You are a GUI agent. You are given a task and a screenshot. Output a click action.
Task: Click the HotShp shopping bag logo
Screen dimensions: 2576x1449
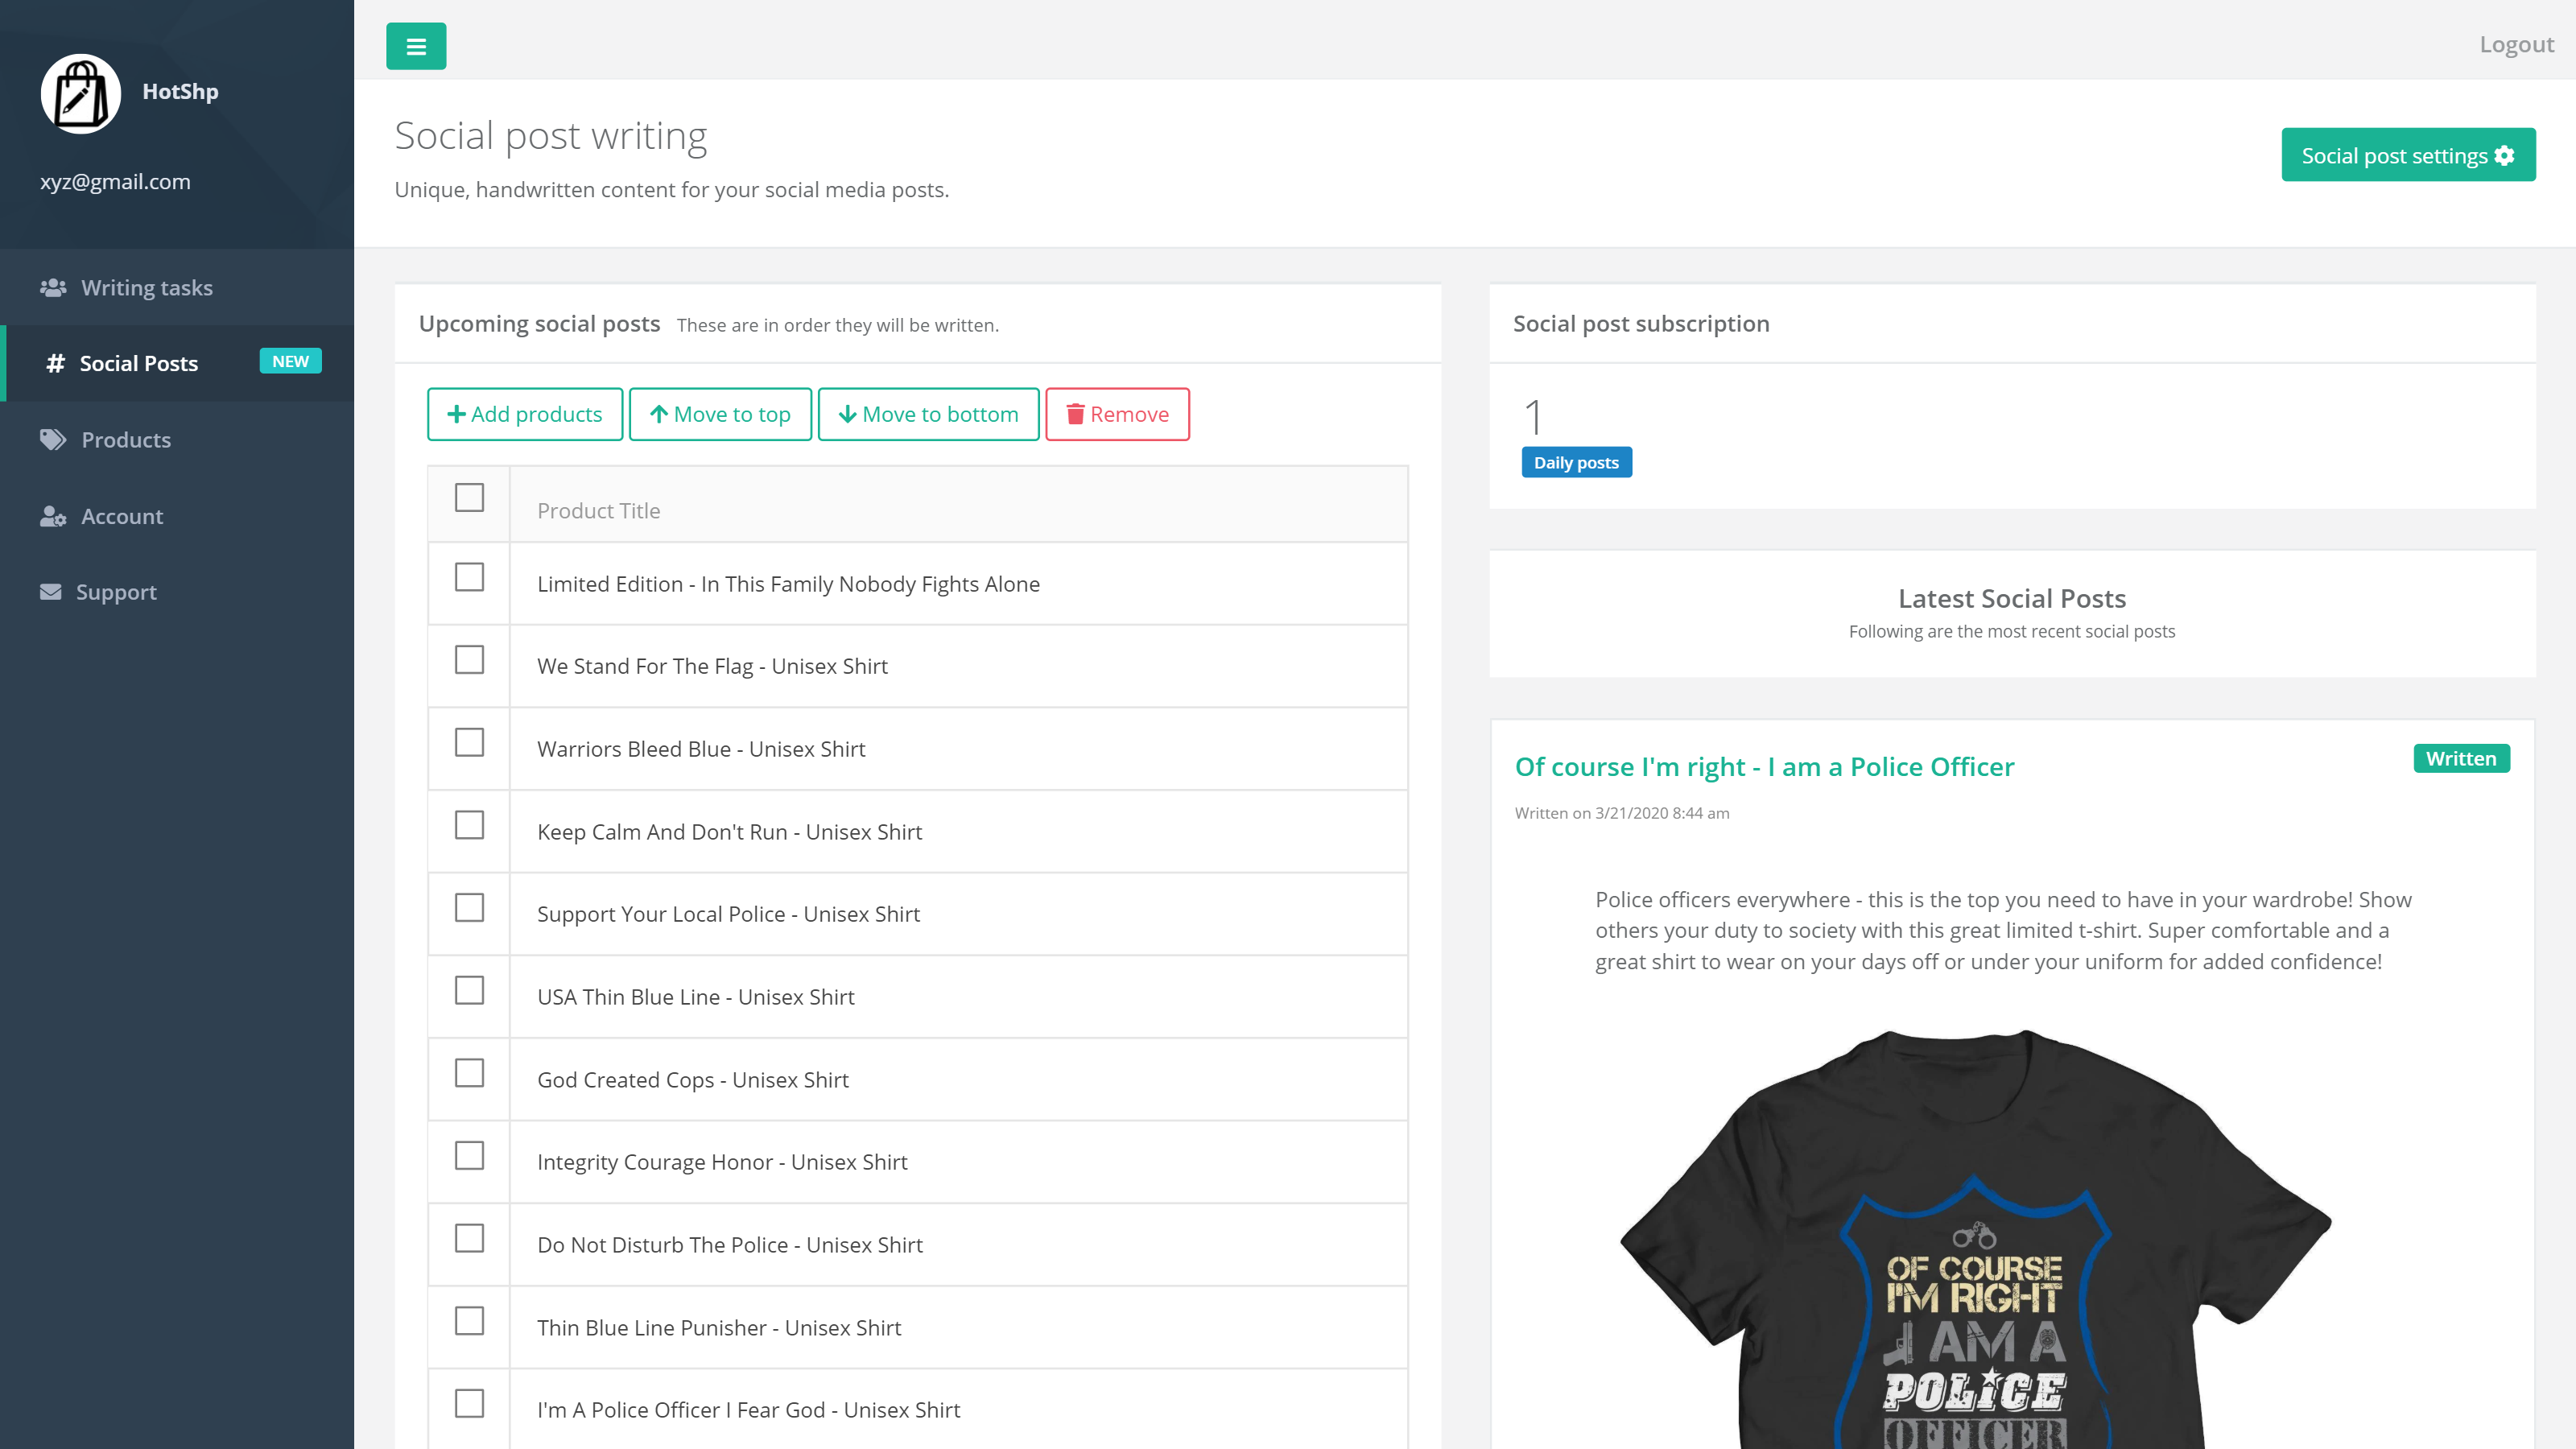coord(80,93)
